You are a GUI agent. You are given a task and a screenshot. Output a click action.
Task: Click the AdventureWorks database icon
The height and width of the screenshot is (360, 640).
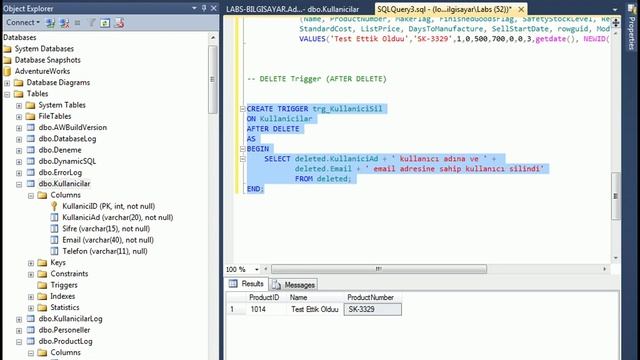[7, 71]
